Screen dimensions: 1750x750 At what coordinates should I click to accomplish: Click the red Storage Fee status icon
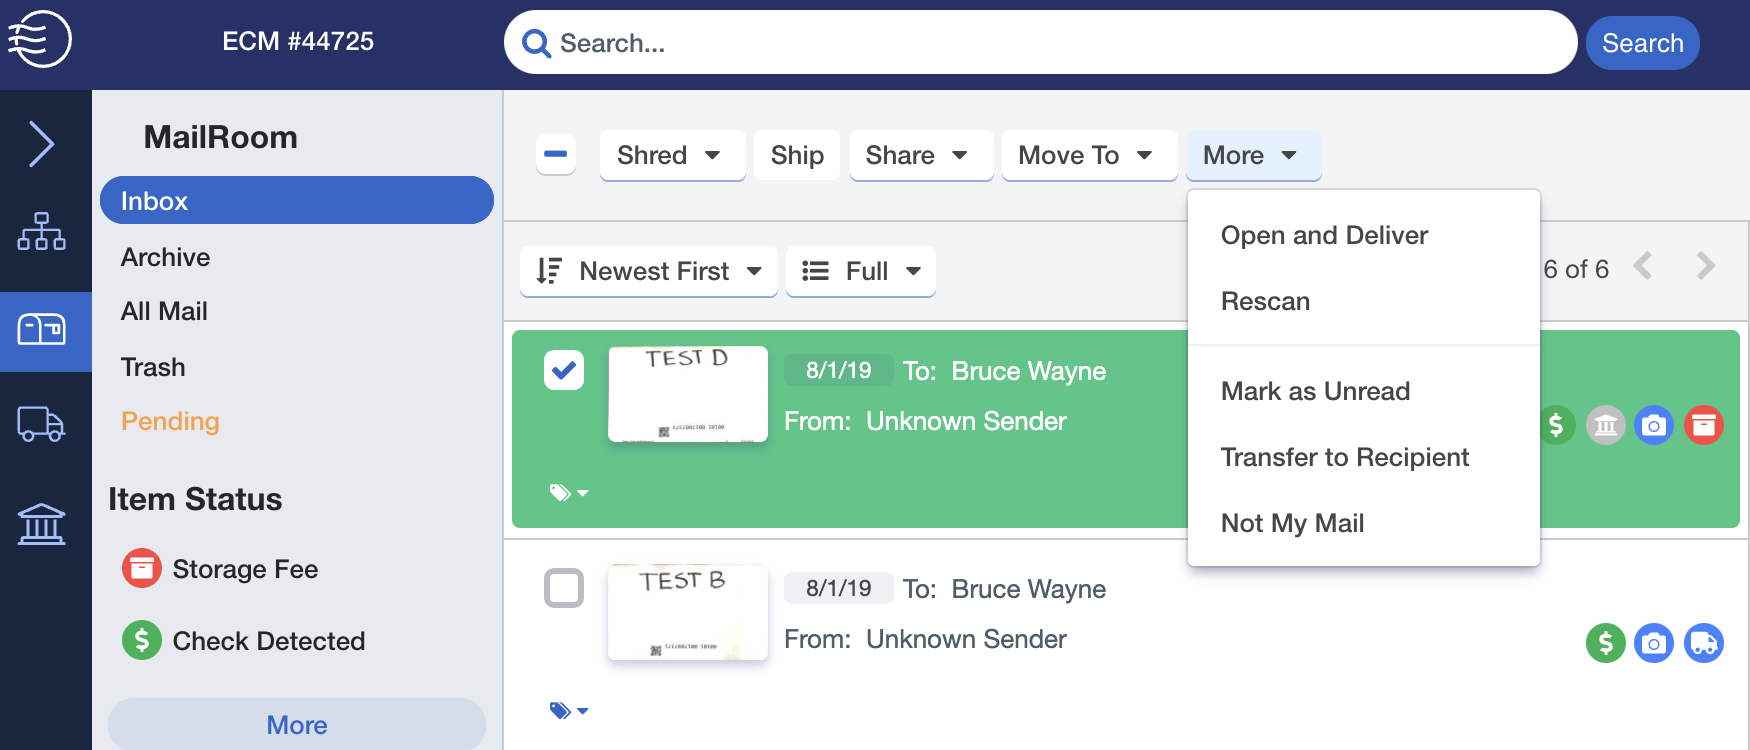(x=142, y=568)
